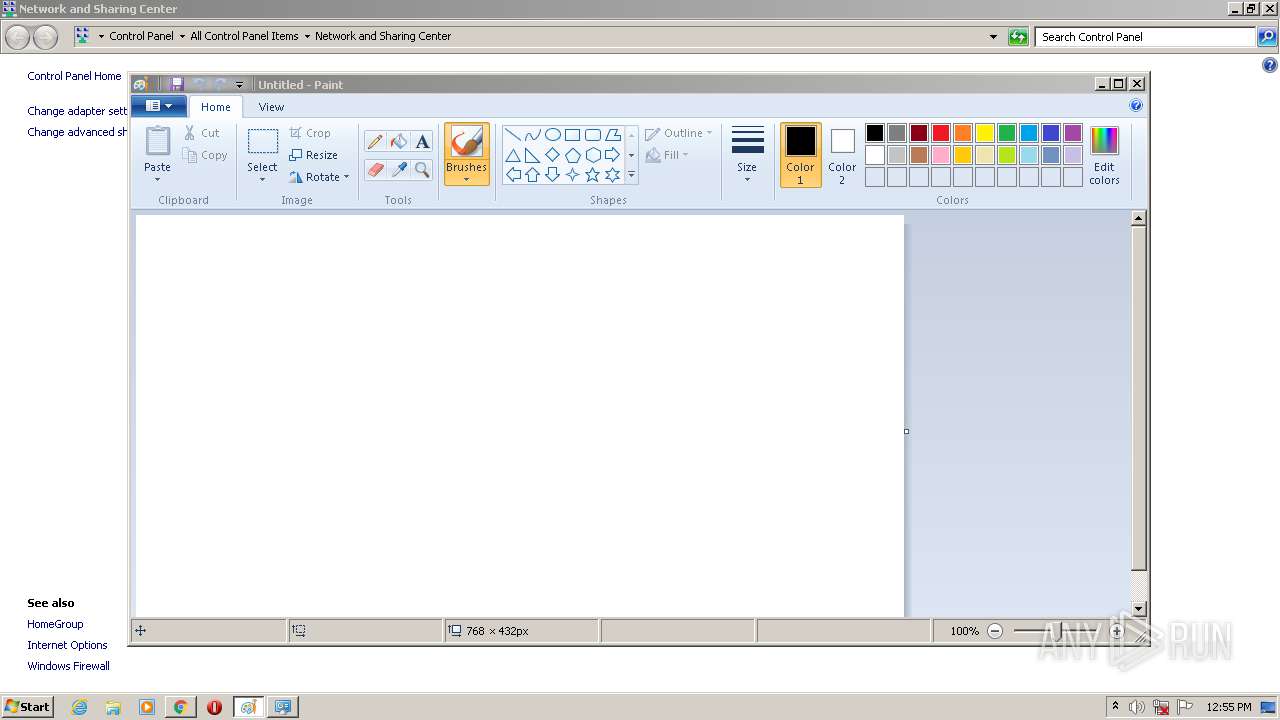Click the volume speaker tray icon

(1137, 707)
